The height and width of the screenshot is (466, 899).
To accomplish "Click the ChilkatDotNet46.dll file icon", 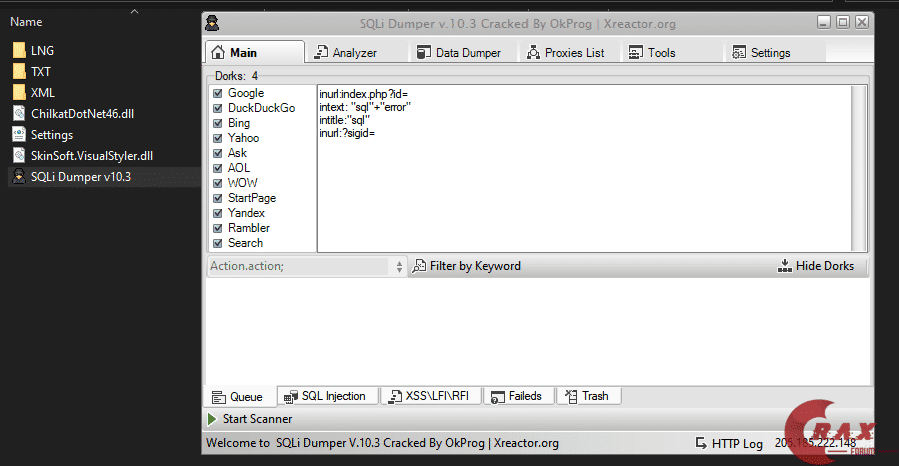I will click(19, 113).
